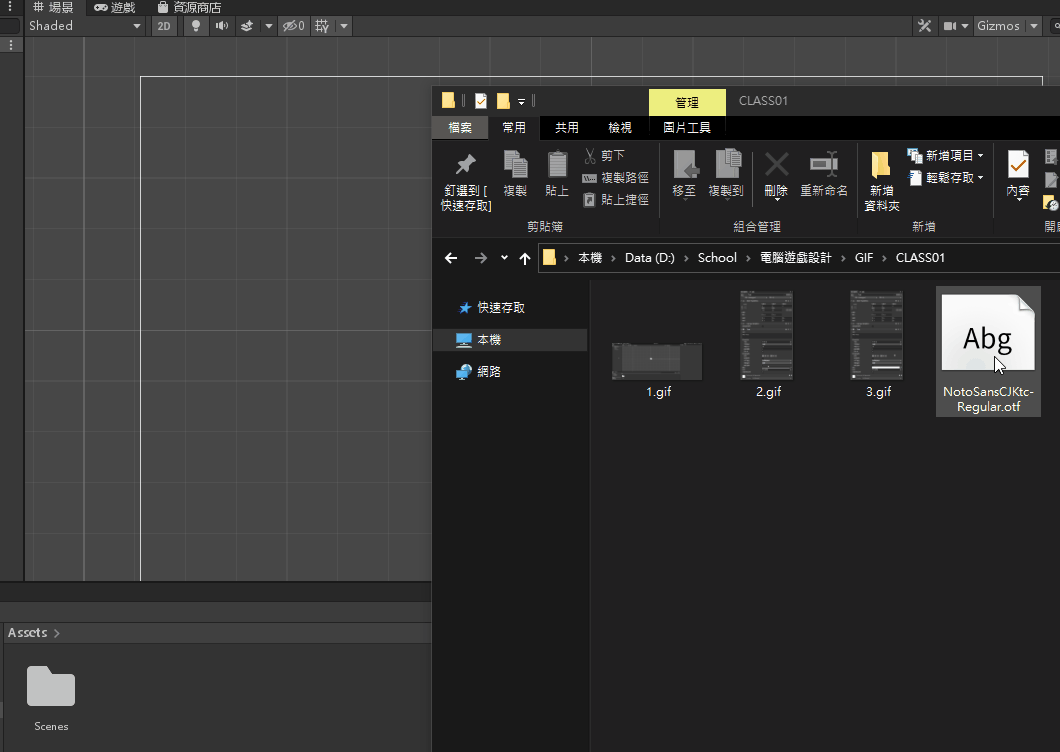Click the 新增資料夾 new folder icon
Image resolution: width=1060 pixels, height=752 pixels.
point(880,166)
